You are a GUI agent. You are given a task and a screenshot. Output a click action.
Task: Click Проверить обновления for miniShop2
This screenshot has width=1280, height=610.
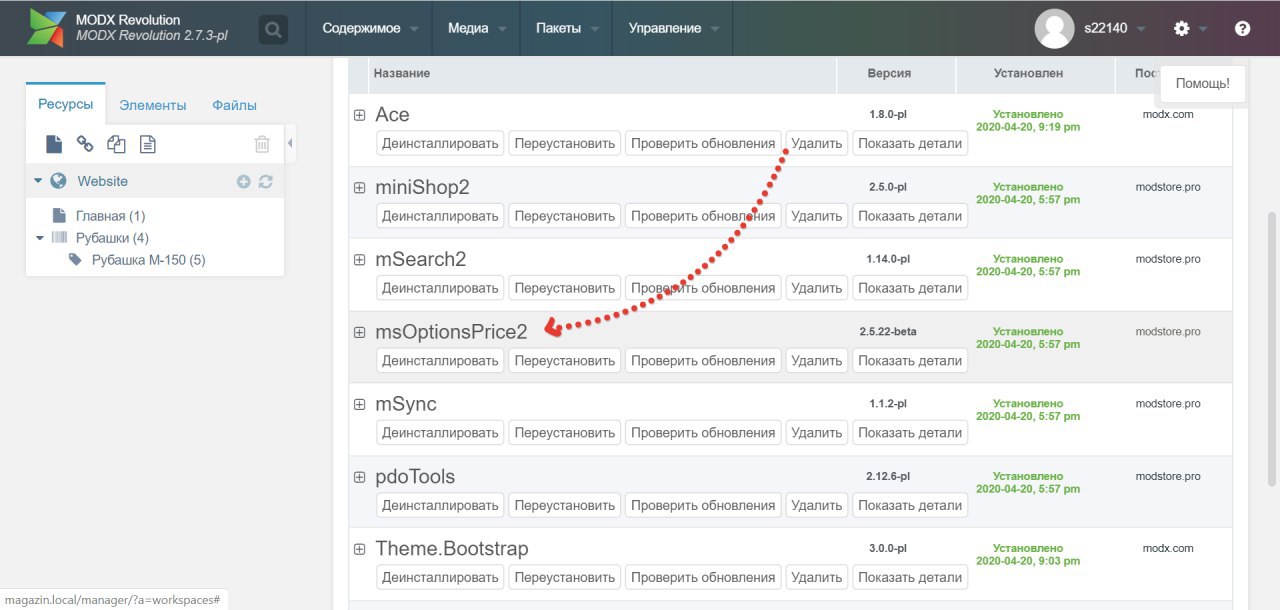[x=703, y=215]
